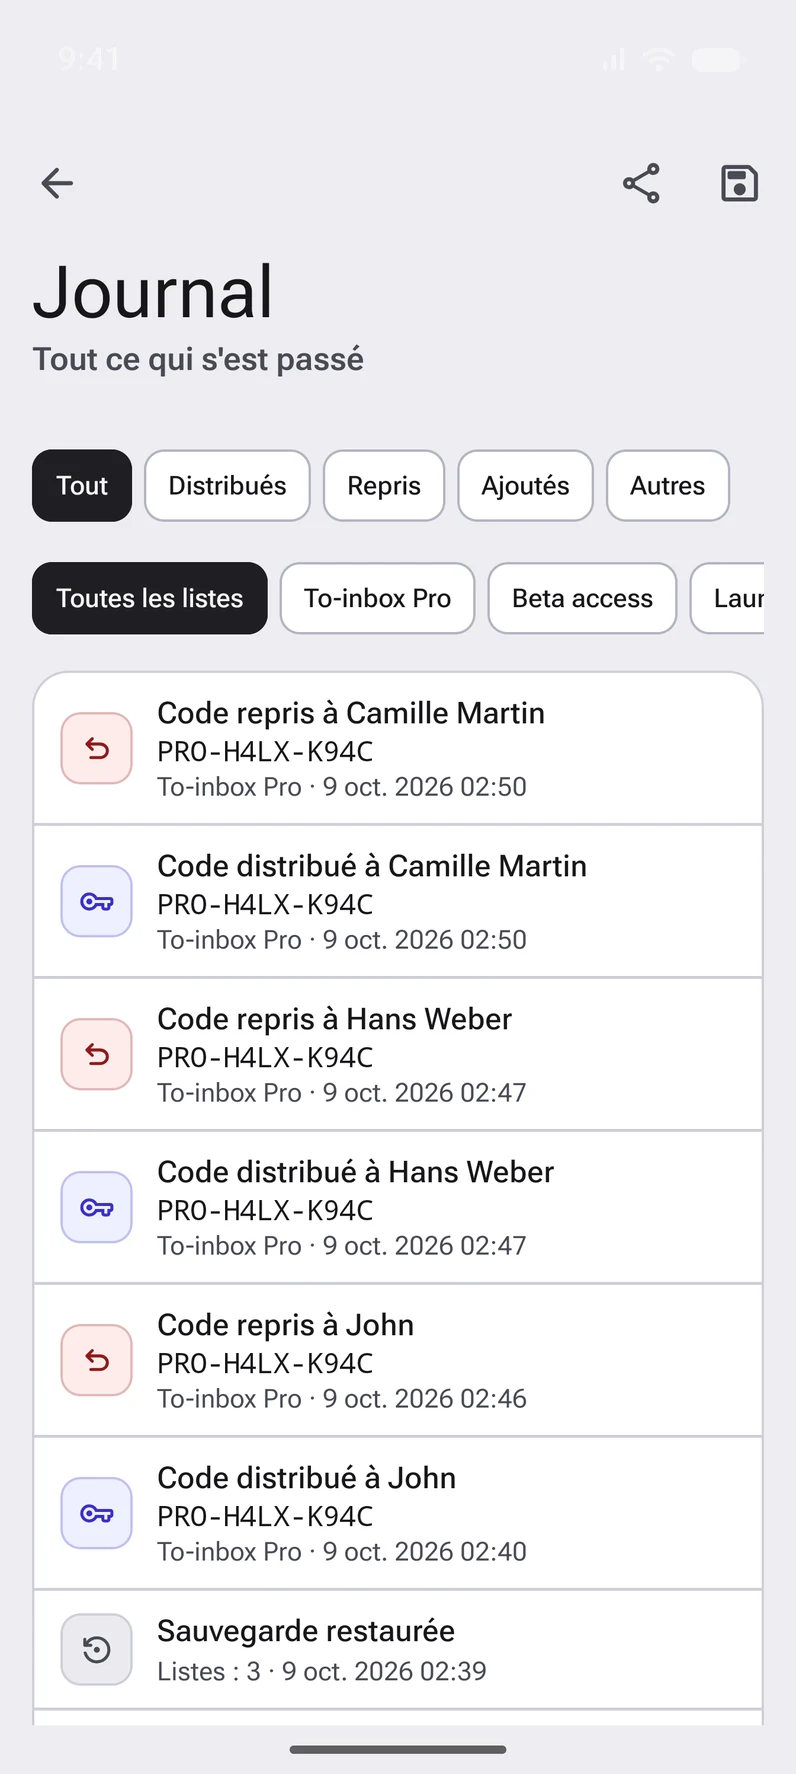
Task: Tap undo icon next to Hans Weber reprise
Action: [x=97, y=1054]
